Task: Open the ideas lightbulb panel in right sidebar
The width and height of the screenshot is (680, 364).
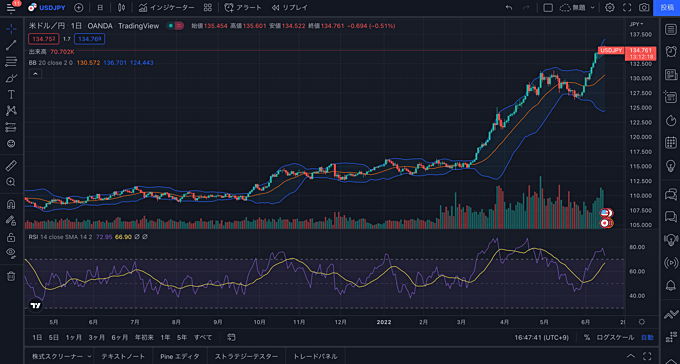Action: point(670,166)
